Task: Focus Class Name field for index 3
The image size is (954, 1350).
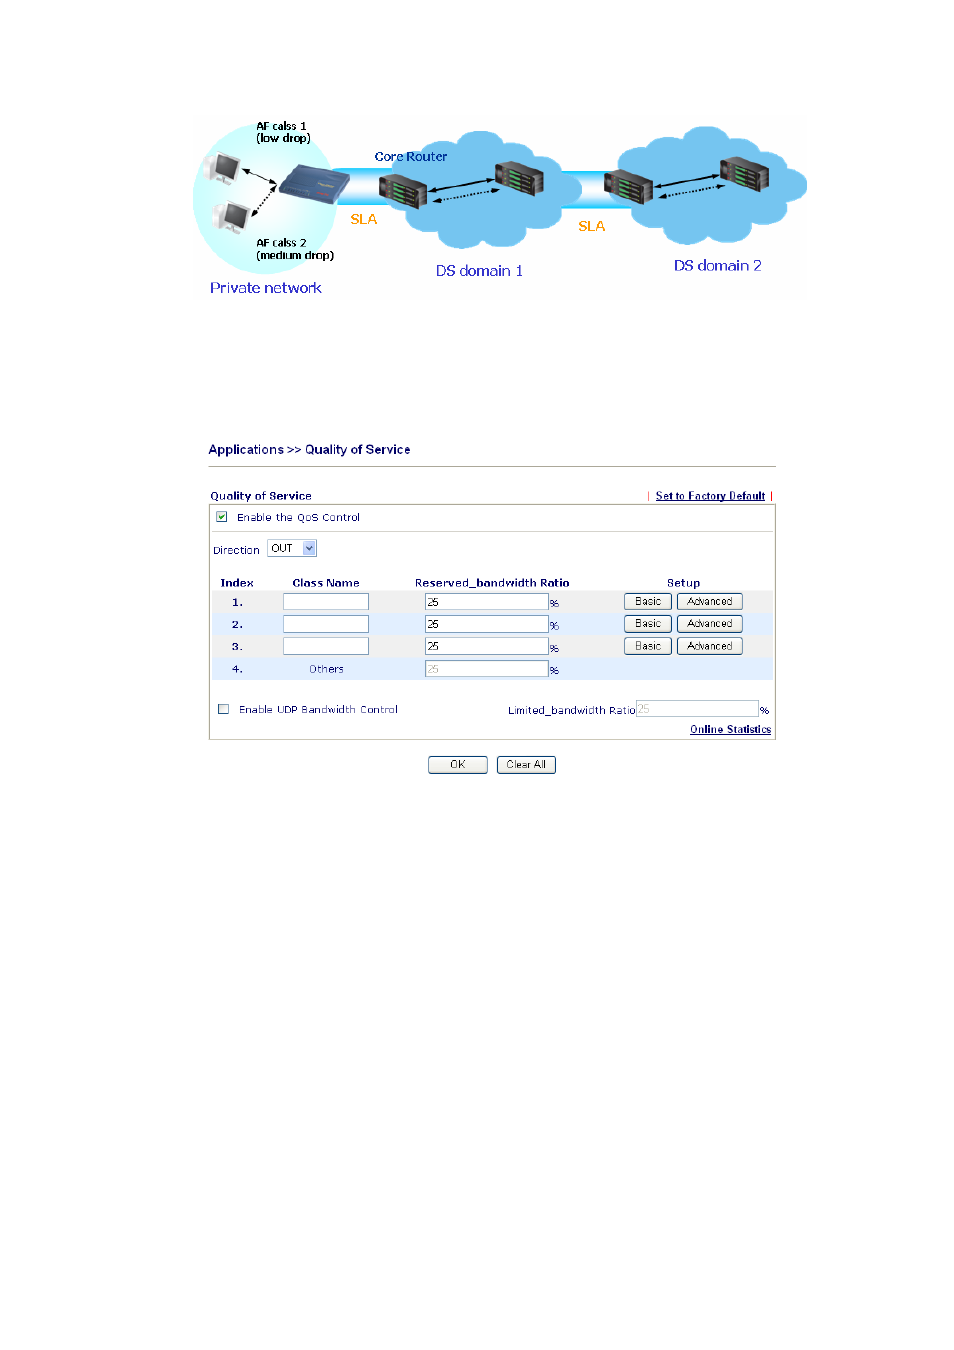Action: point(326,646)
